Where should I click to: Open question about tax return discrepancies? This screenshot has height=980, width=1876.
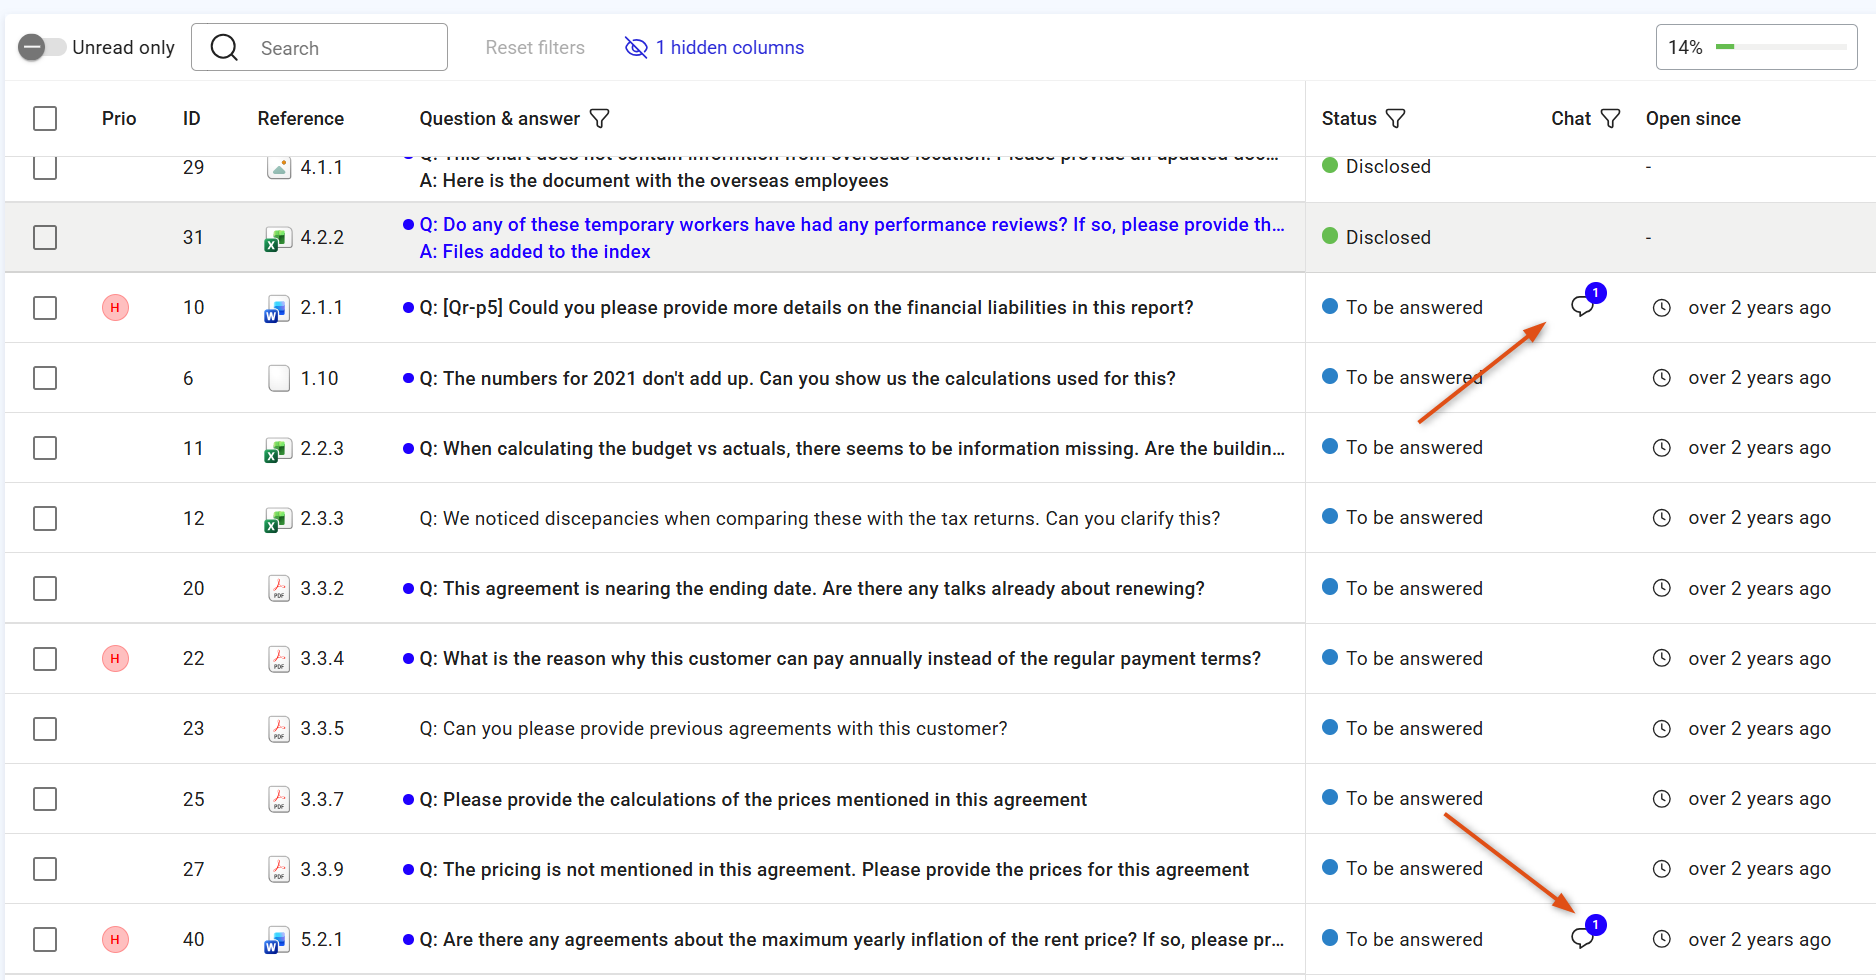(x=819, y=518)
